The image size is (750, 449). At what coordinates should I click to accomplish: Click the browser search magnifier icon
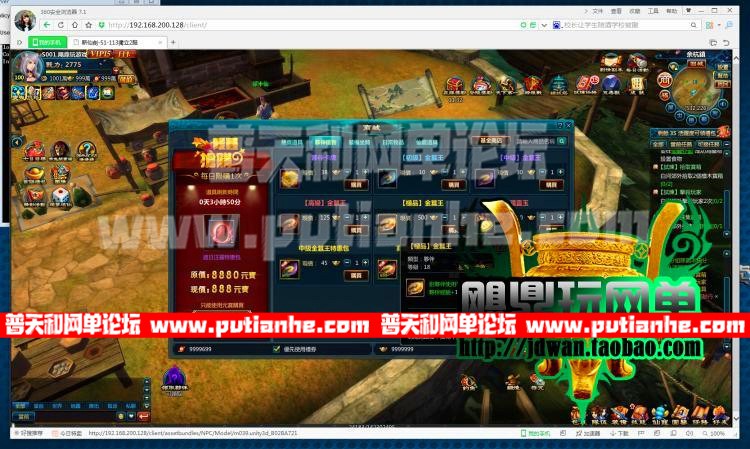[694, 25]
